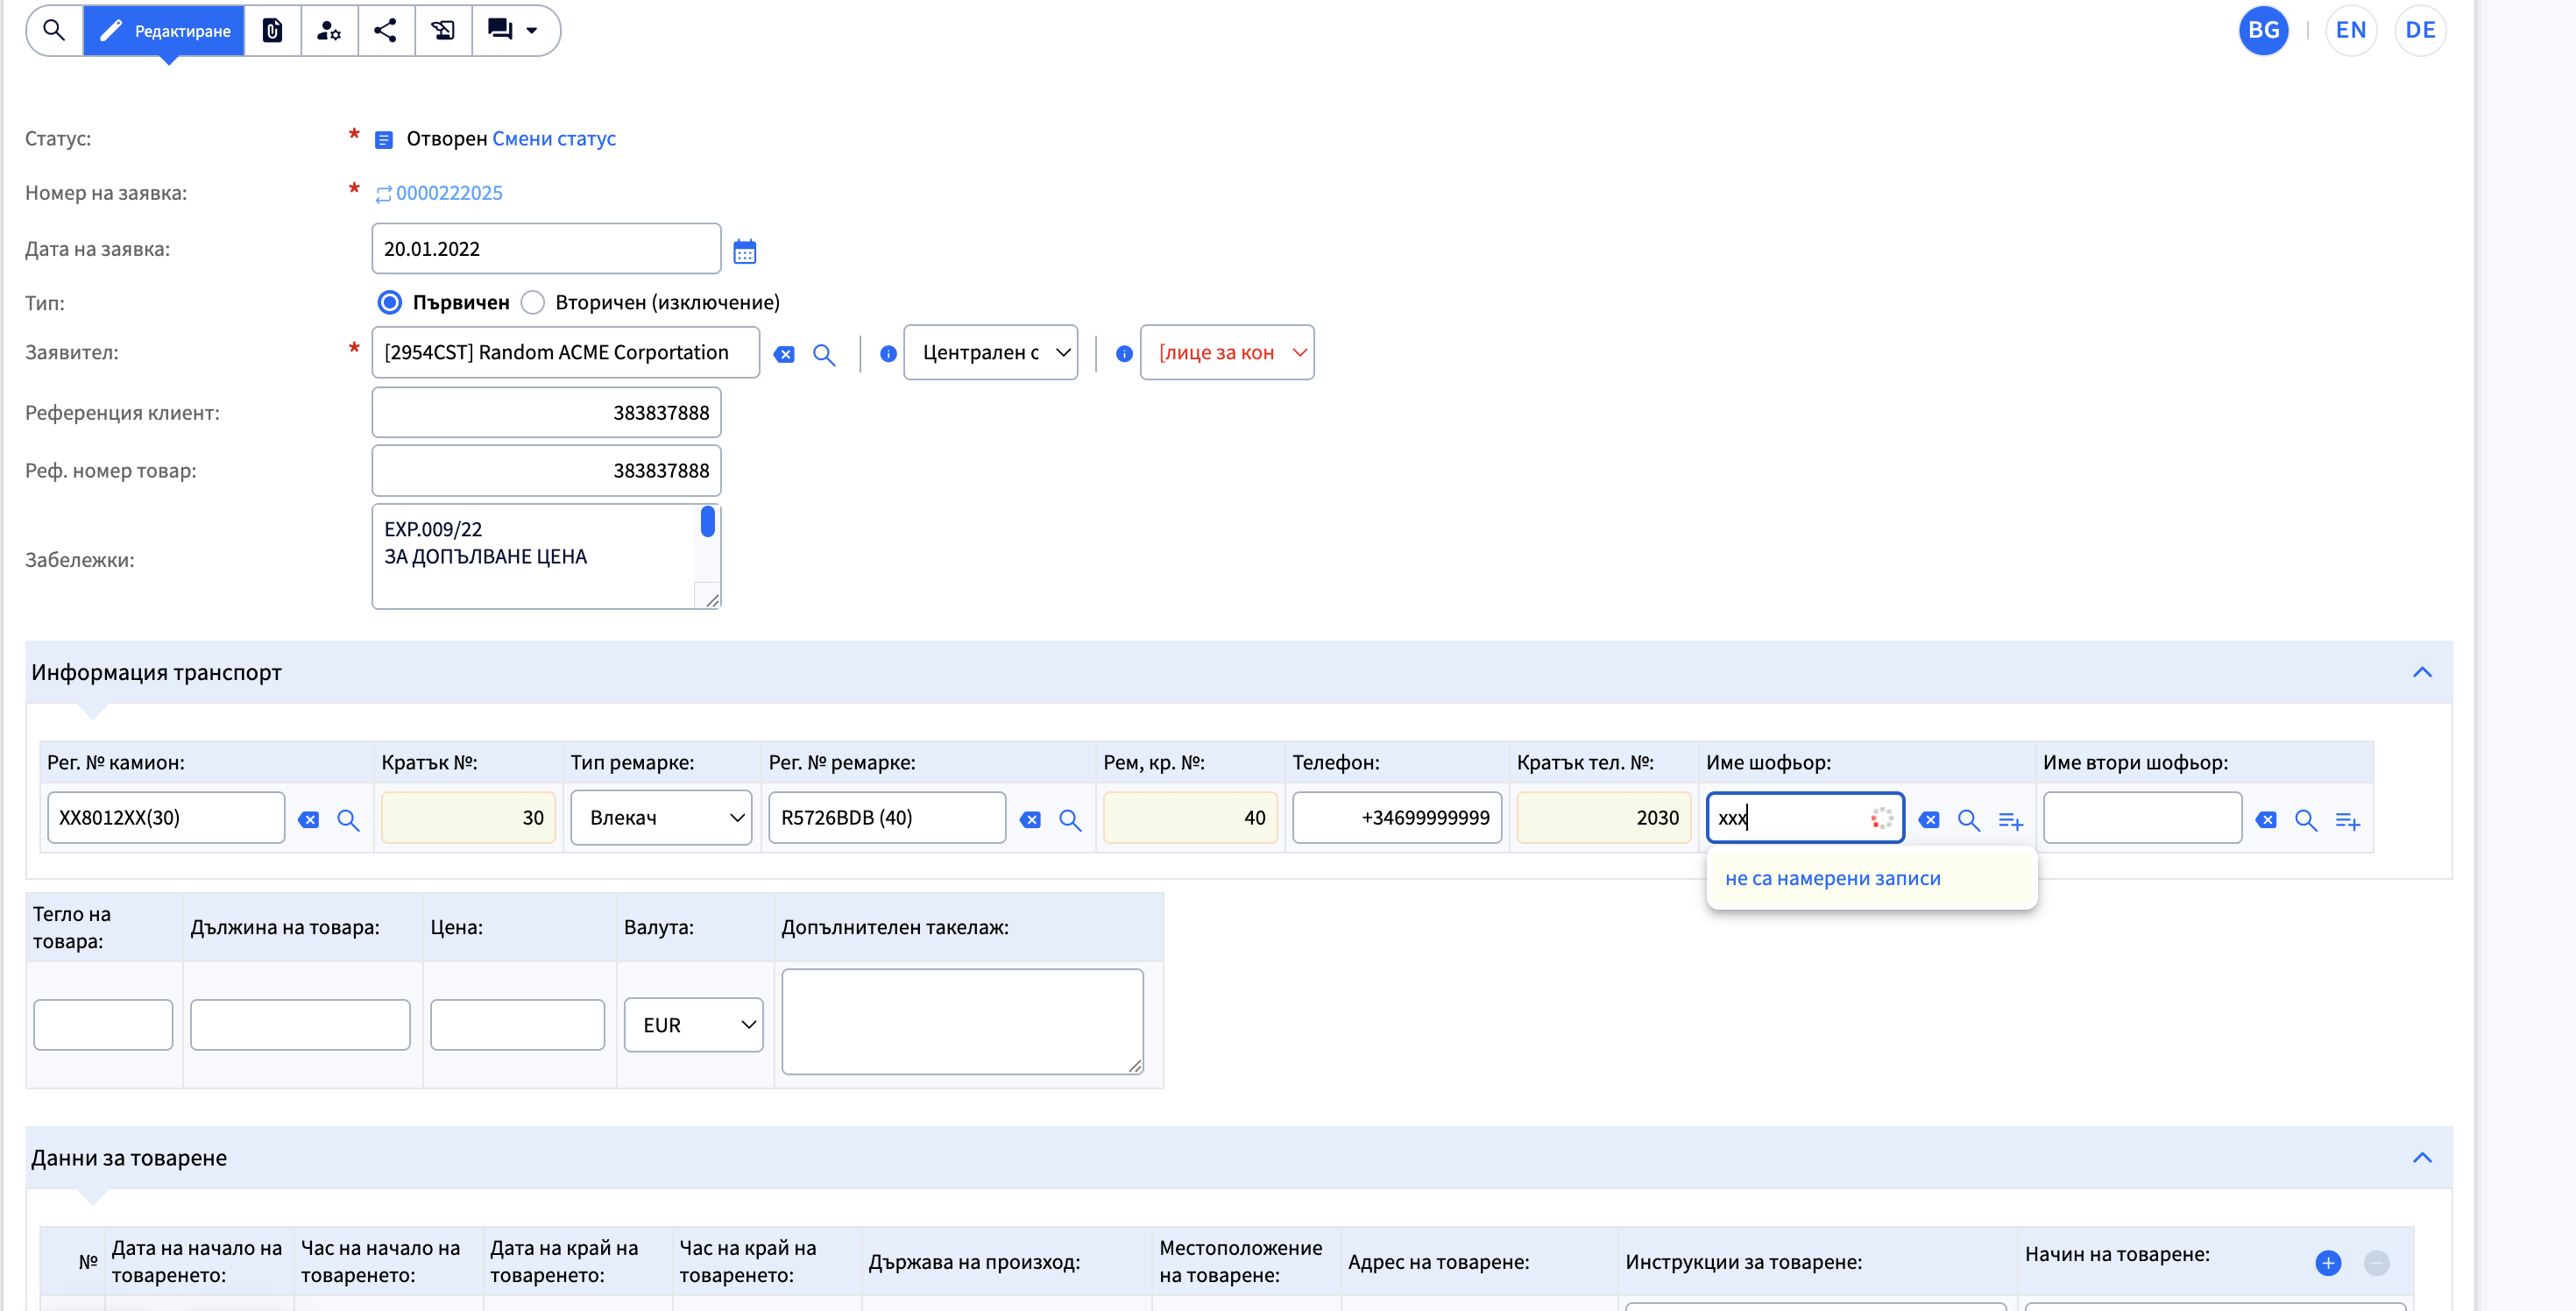Add new driver with list-plus icon
Screen dimensions: 2576x1311
tap(2010, 820)
